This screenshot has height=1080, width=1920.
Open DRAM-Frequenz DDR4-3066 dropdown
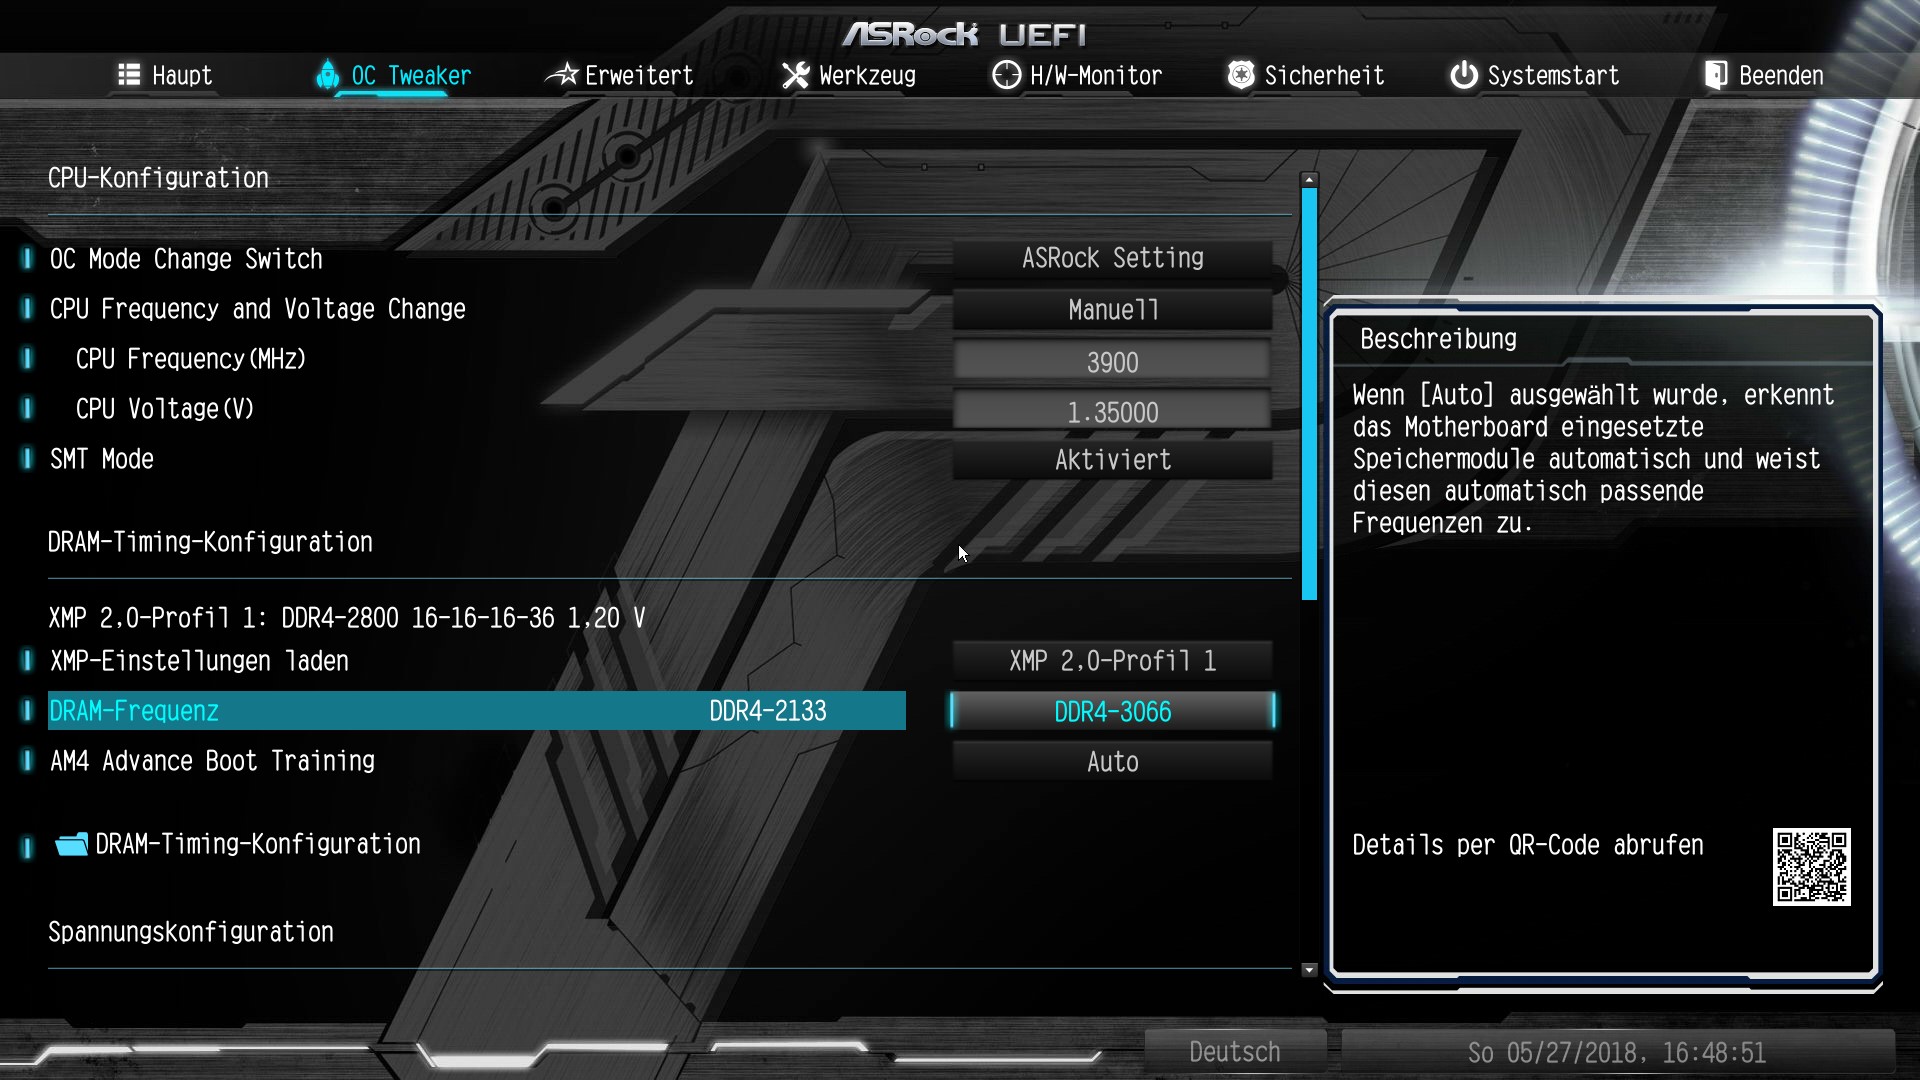[x=1112, y=712]
